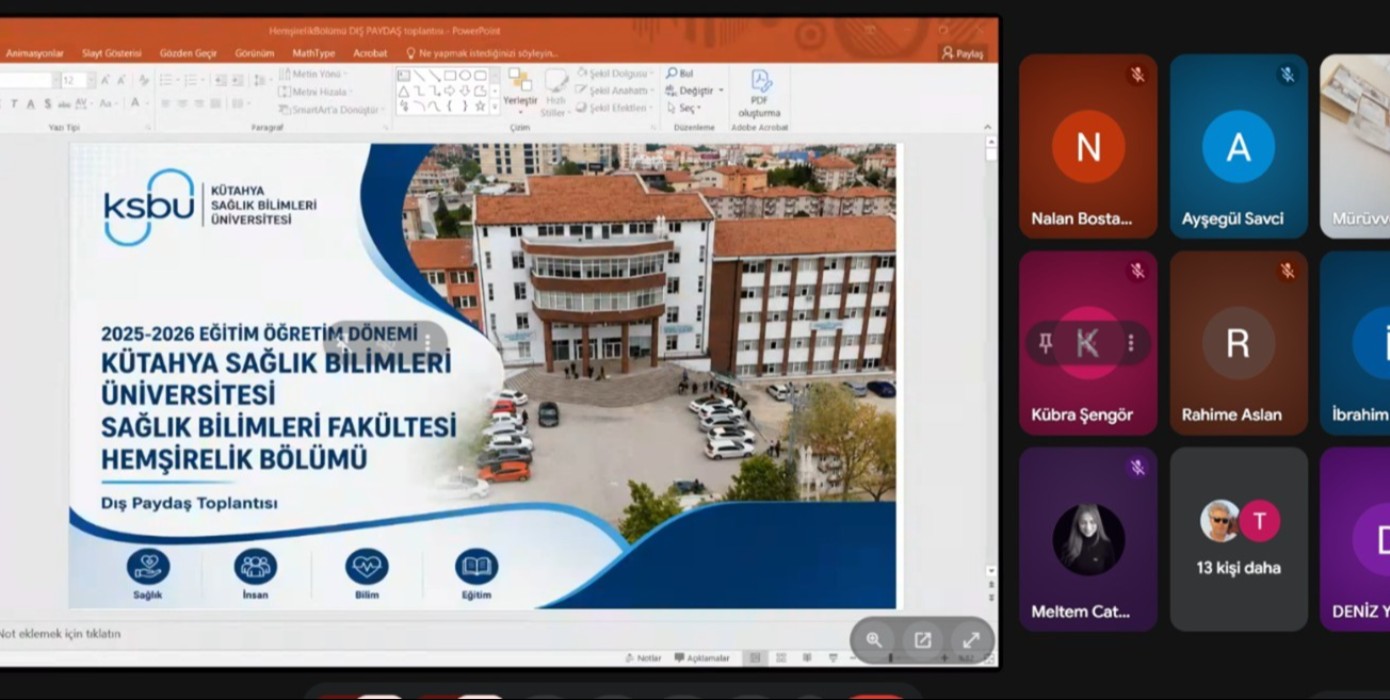Viewport: 1390px width, 700px height.
Task: Click the font color letter A button
Action: pyautogui.click(x=135, y=103)
